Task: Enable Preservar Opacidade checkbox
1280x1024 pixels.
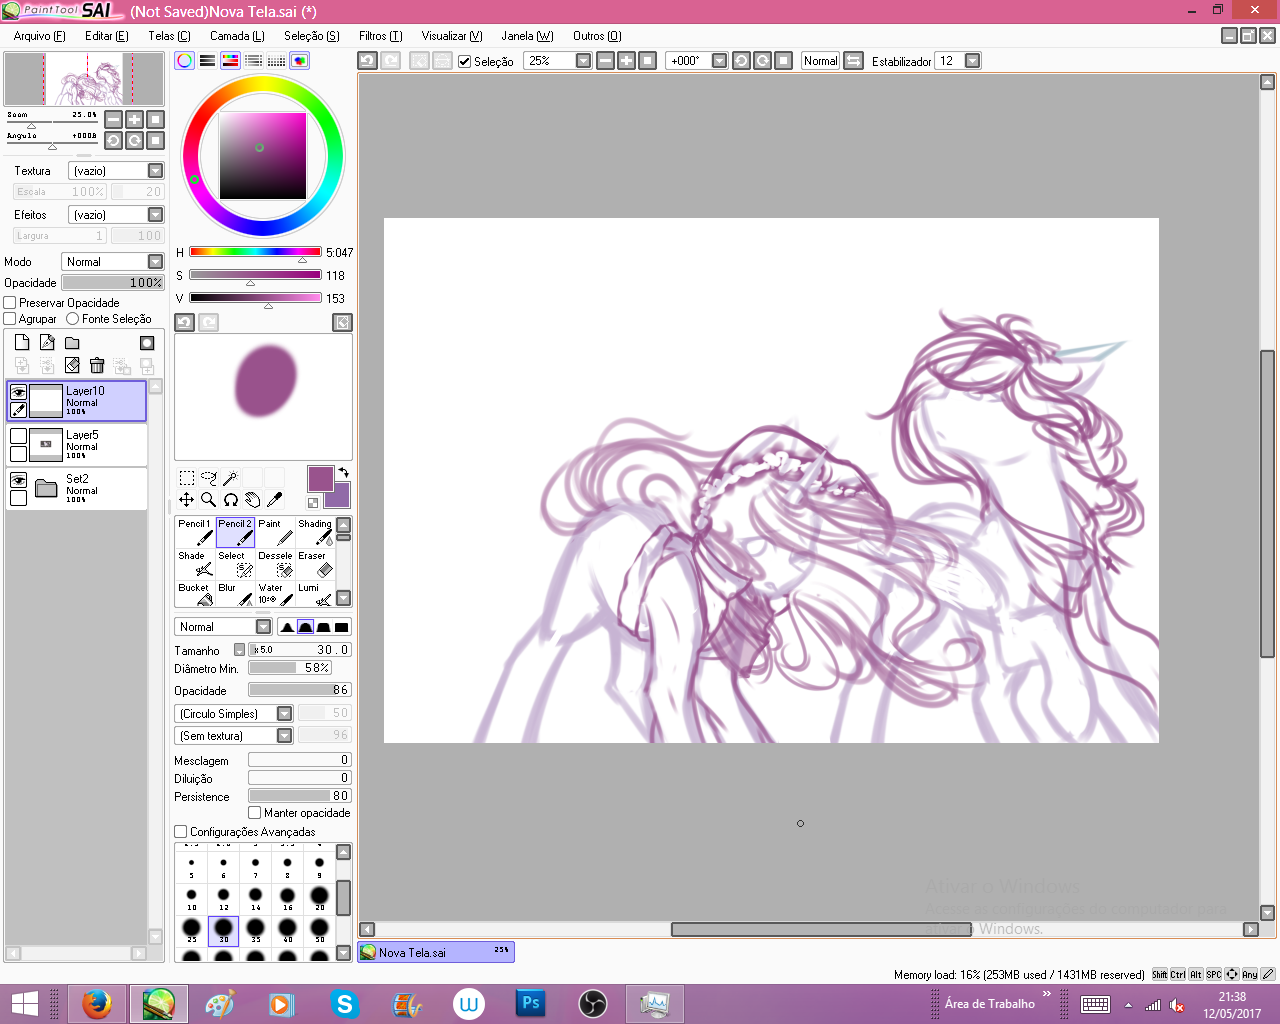Action: 10,303
